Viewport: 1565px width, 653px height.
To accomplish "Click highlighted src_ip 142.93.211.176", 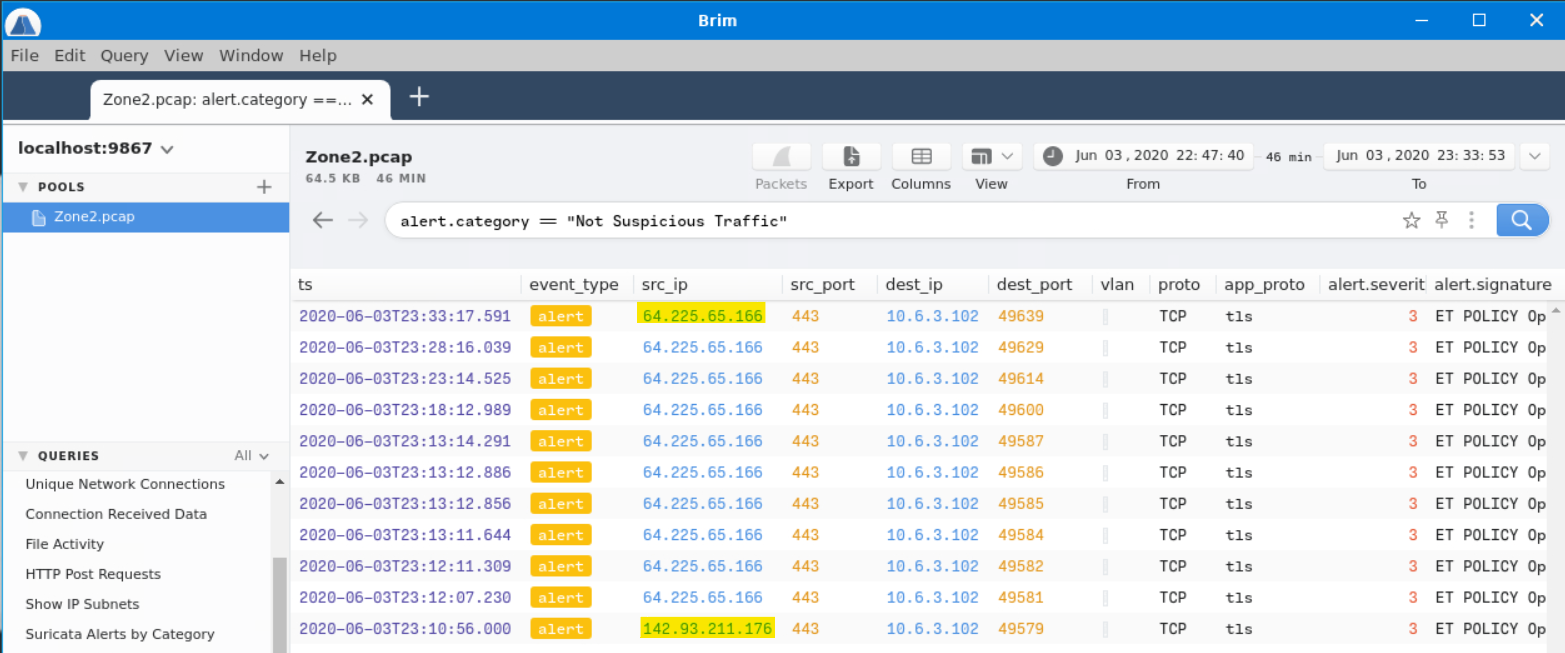I will 708,629.
